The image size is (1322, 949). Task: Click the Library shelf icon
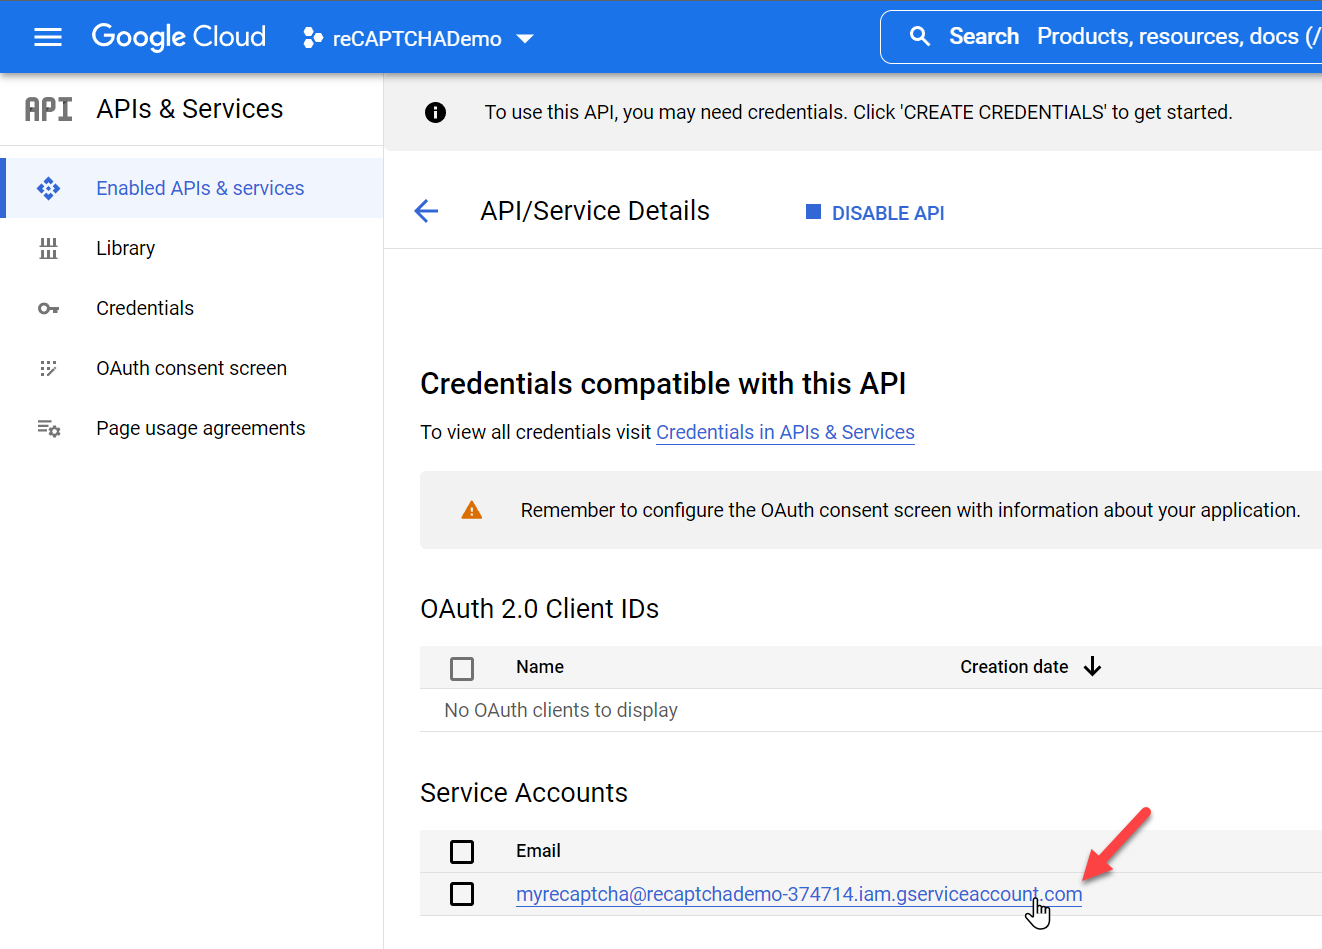pos(48,248)
